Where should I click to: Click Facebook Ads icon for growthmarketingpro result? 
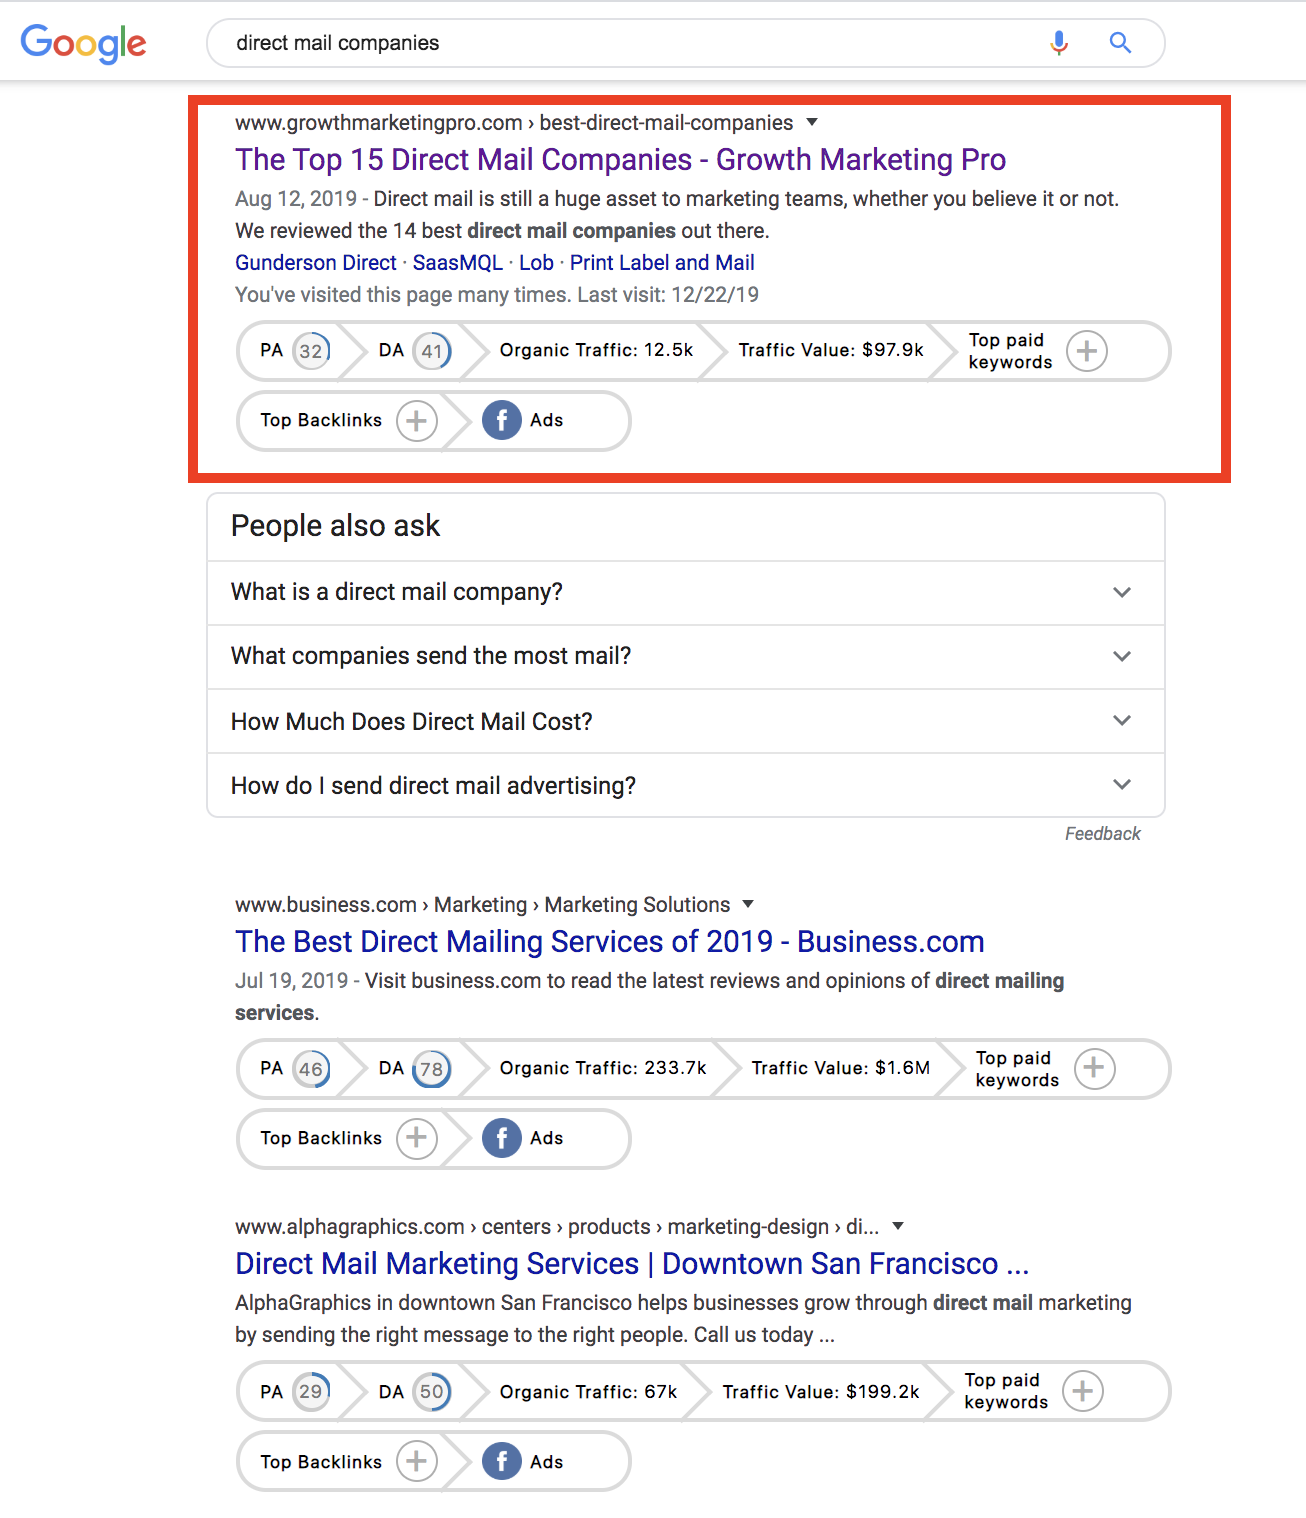point(502,421)
